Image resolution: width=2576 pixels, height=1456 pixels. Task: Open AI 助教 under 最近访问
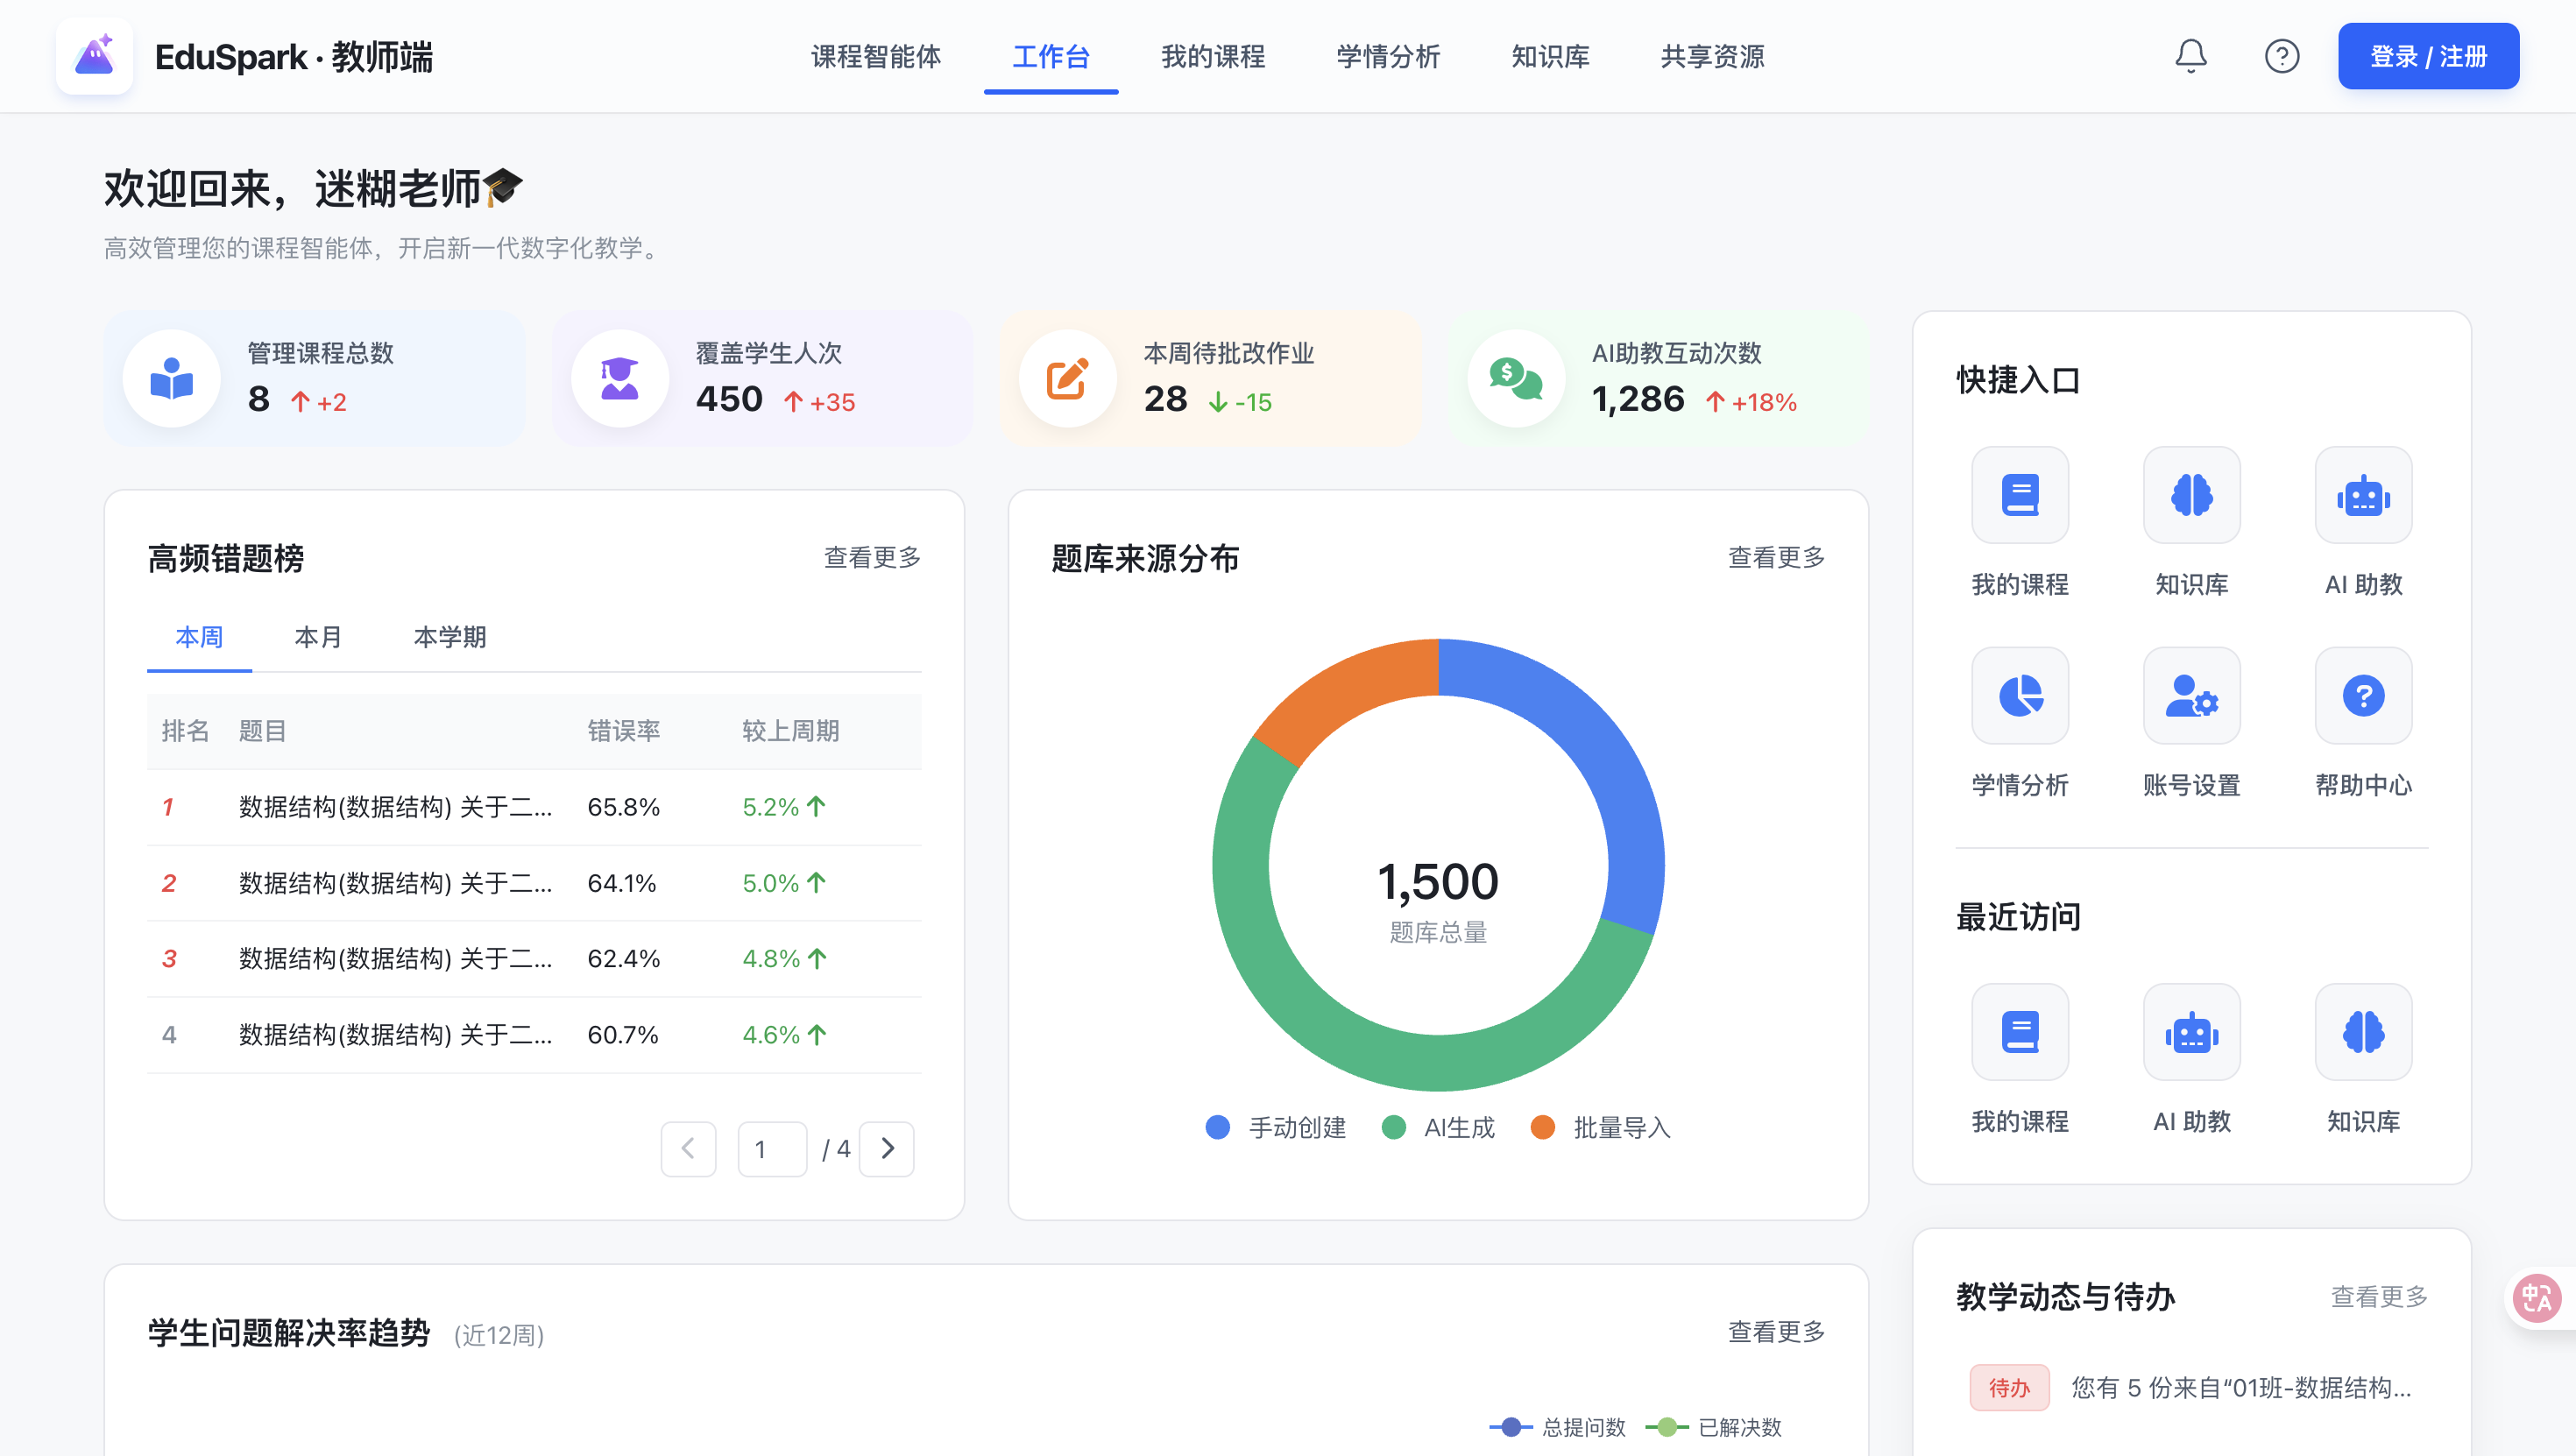pyautogui.click(x=2191, y=1031)
